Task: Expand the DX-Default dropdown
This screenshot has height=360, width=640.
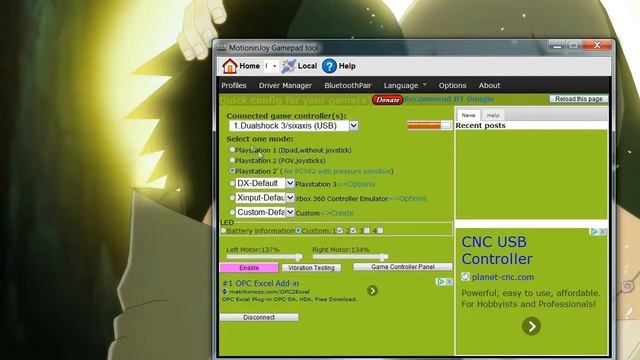Action: pos(290,184)
